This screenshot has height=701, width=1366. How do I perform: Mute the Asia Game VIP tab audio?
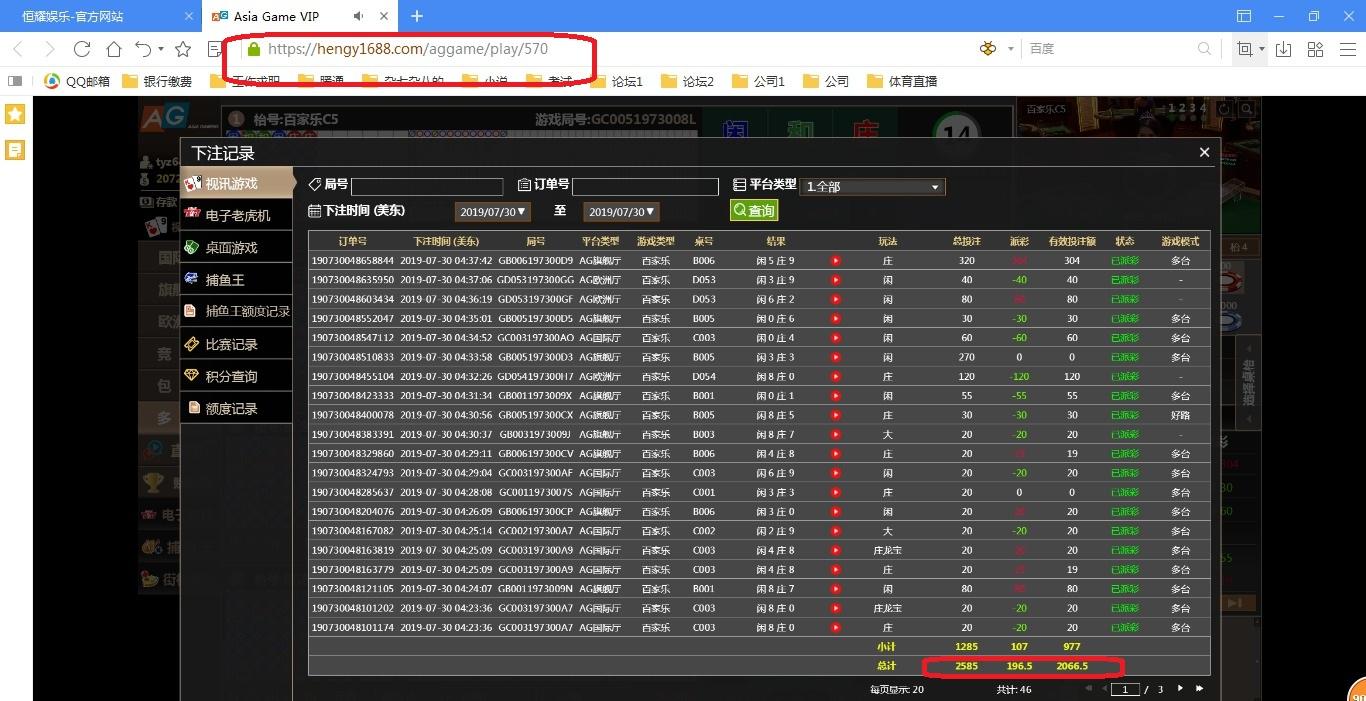click(x=360, y=16)
